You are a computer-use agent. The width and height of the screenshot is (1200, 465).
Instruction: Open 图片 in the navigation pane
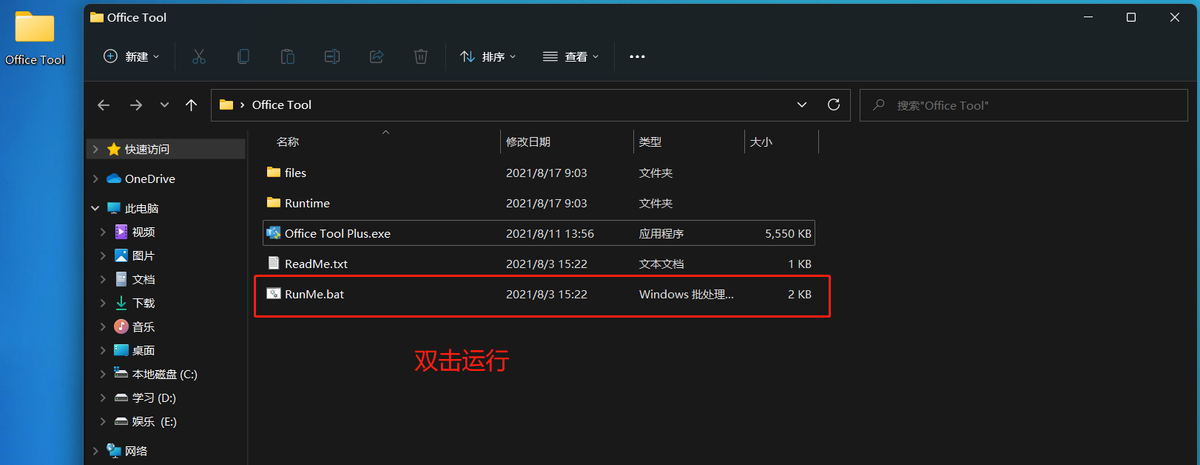tap(143, 256)
